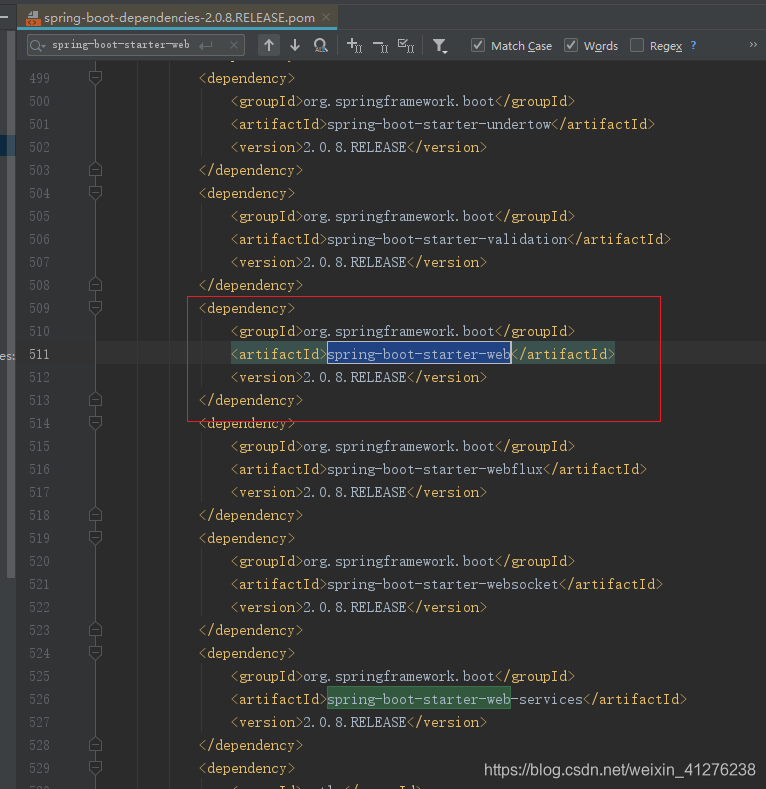Collapse fold marker at line 513
Image resolution: width=766 pixels, height=789 pixels.
pos(96,400)
